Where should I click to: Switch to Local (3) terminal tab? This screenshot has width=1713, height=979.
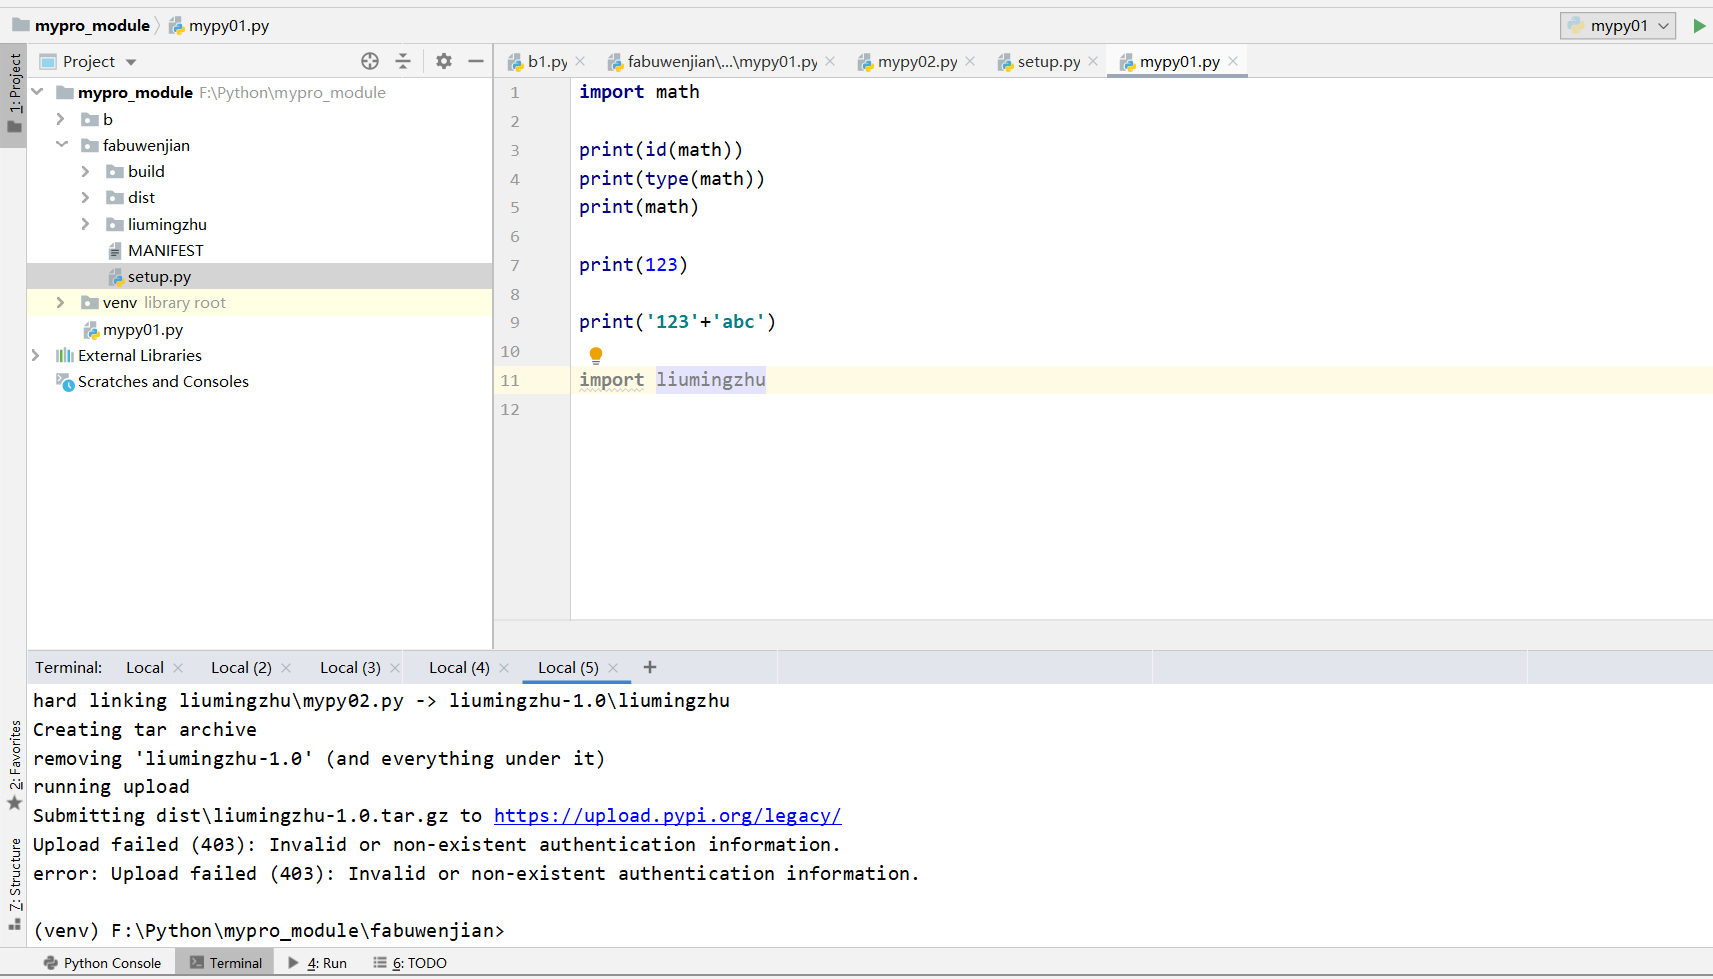click(x=350, y=667)
